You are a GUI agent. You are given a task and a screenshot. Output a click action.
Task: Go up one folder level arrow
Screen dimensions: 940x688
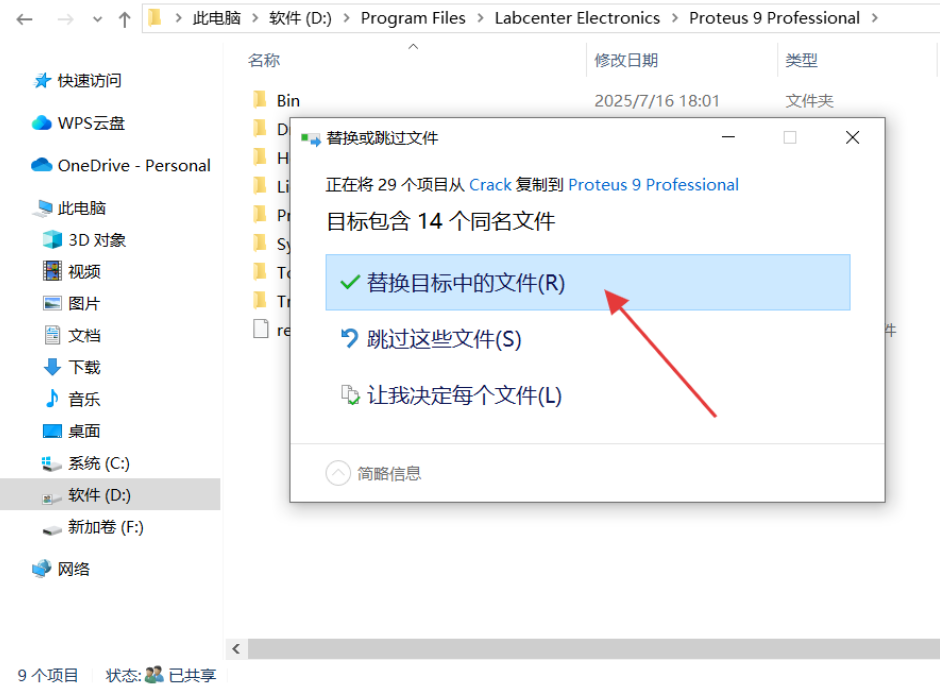pyautogui.click(x=124, y=20)
